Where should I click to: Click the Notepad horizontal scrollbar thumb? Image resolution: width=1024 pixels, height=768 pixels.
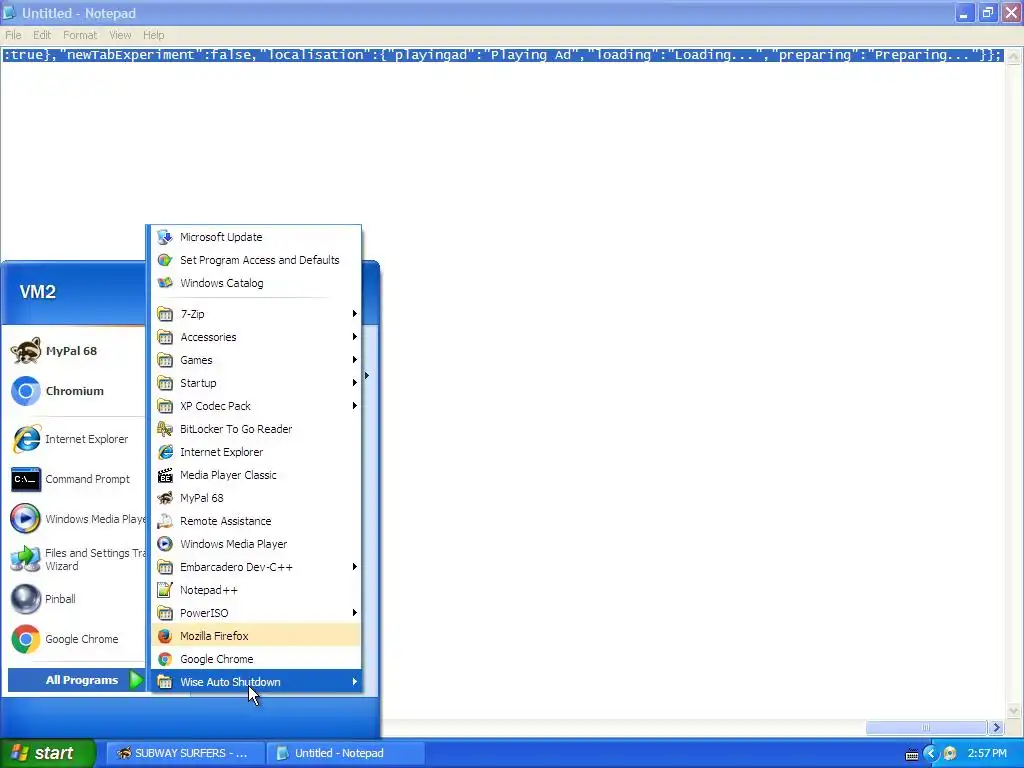[x=925, y=728]
